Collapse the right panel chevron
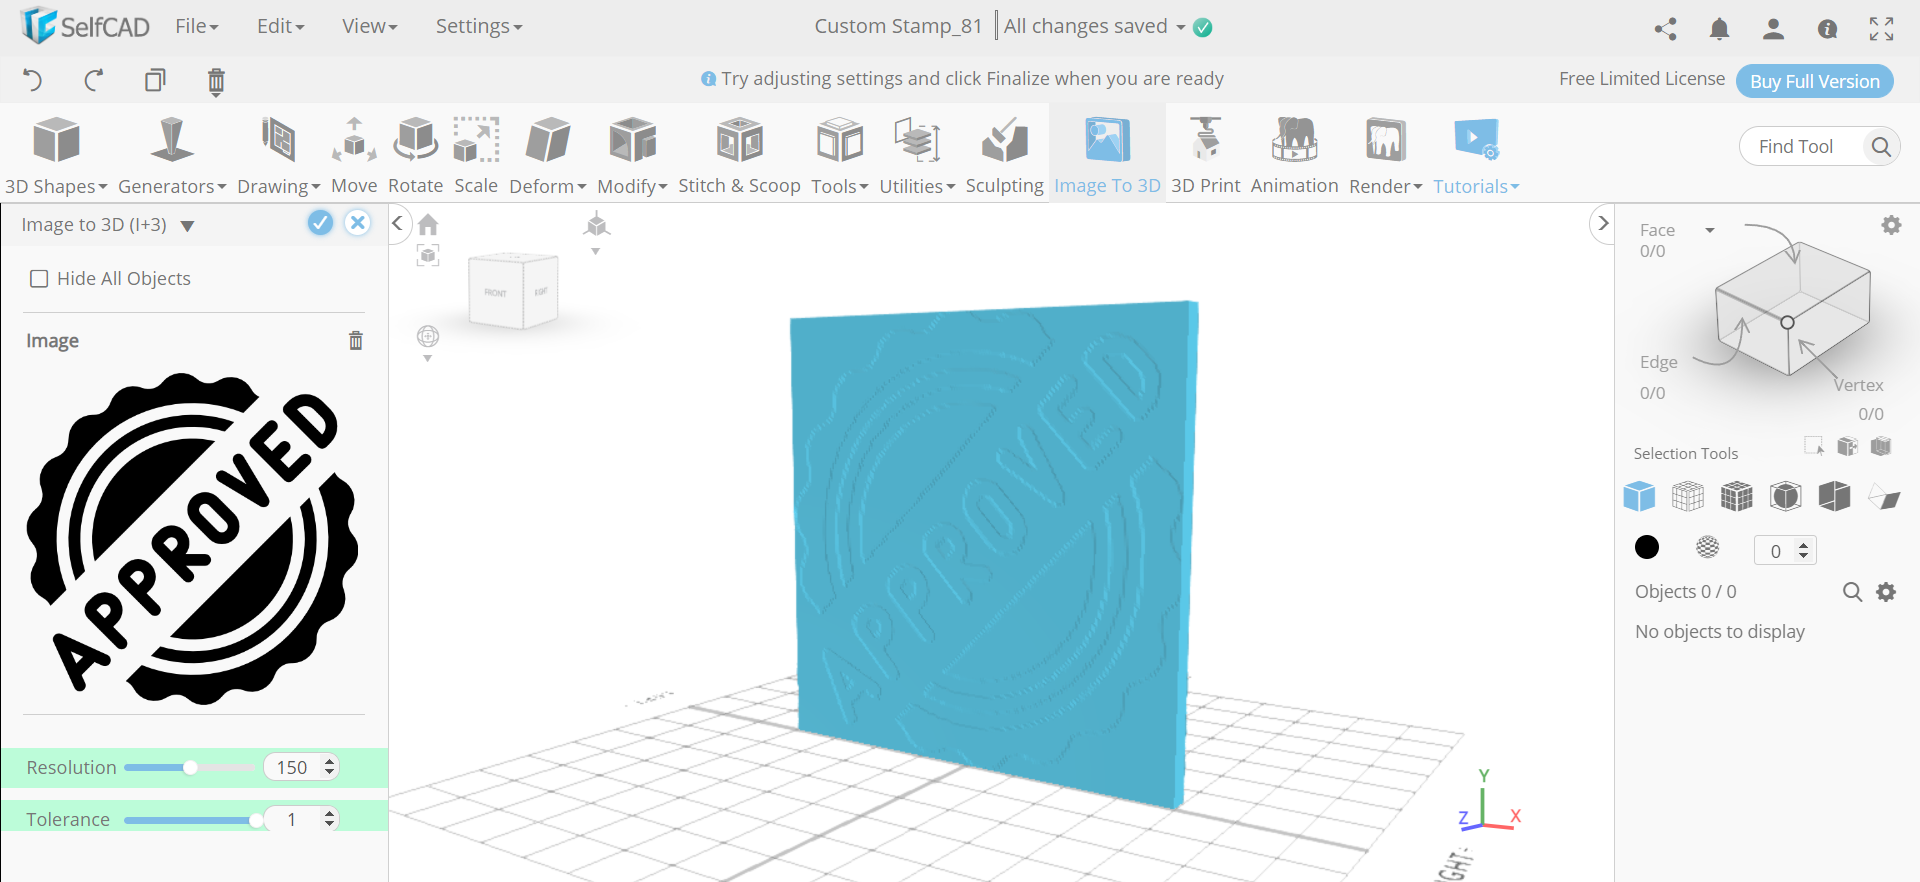 (x=1603, y=223)
